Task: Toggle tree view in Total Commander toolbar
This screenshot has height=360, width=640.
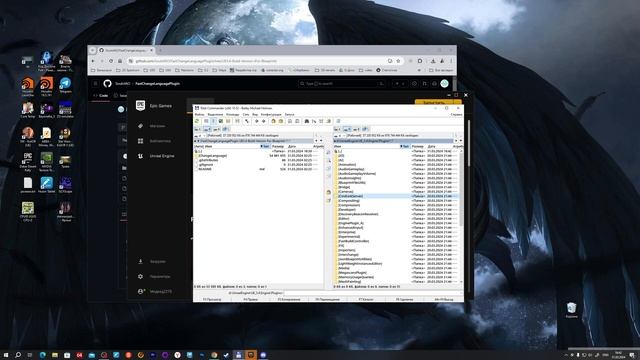Action: 228,121
